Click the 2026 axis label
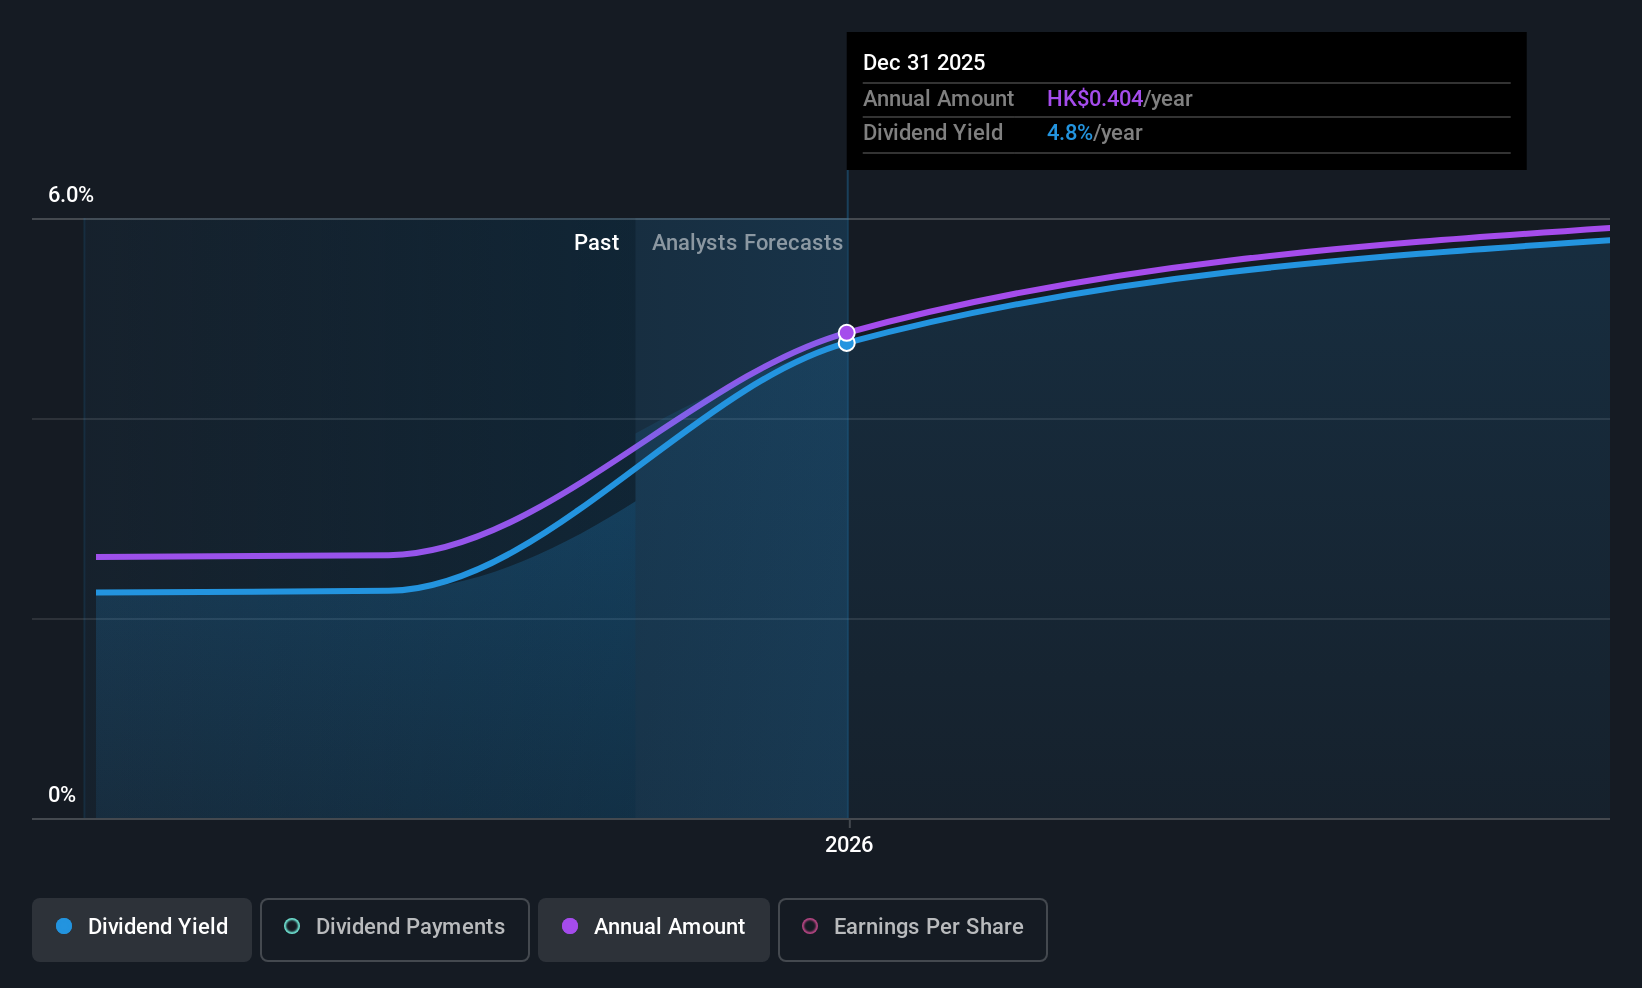 point(849,845)
